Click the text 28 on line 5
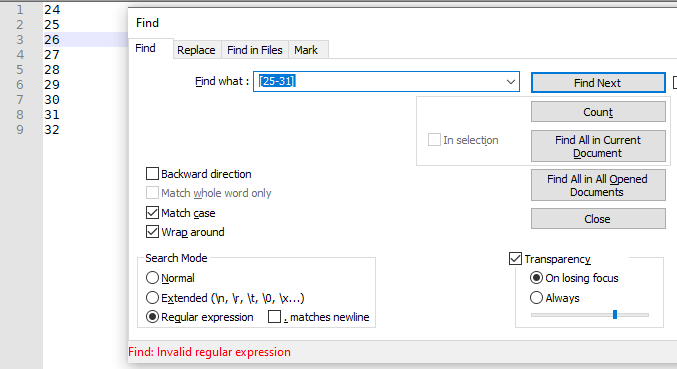The height and width of the screenshot is (369, 677). click(52, 70)
